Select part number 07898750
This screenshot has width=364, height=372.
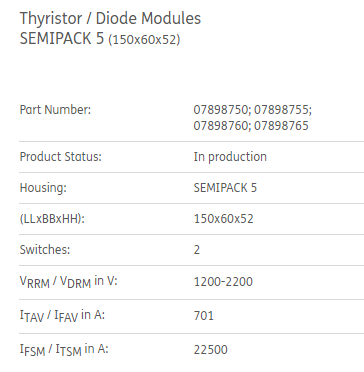click(222, 110)
